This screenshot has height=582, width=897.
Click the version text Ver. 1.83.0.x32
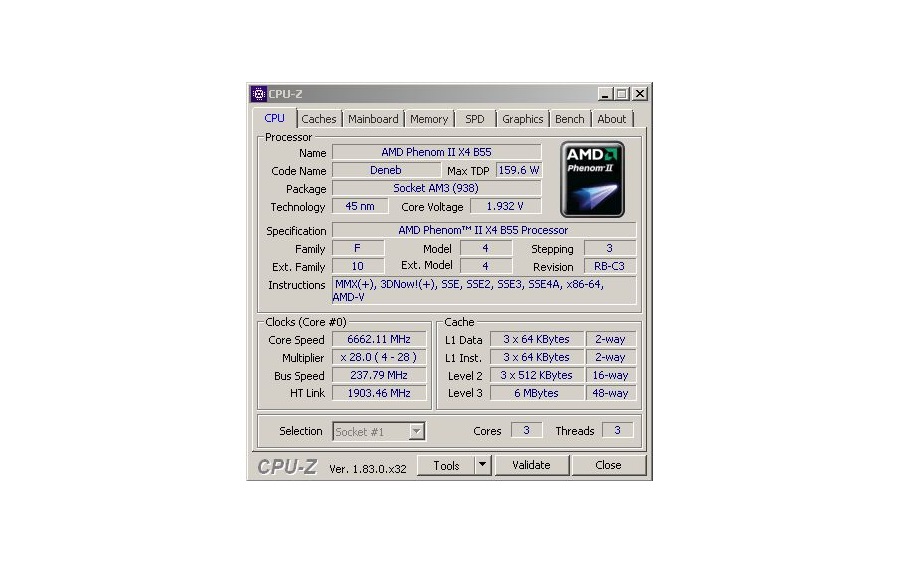click(x=368, y=469)
